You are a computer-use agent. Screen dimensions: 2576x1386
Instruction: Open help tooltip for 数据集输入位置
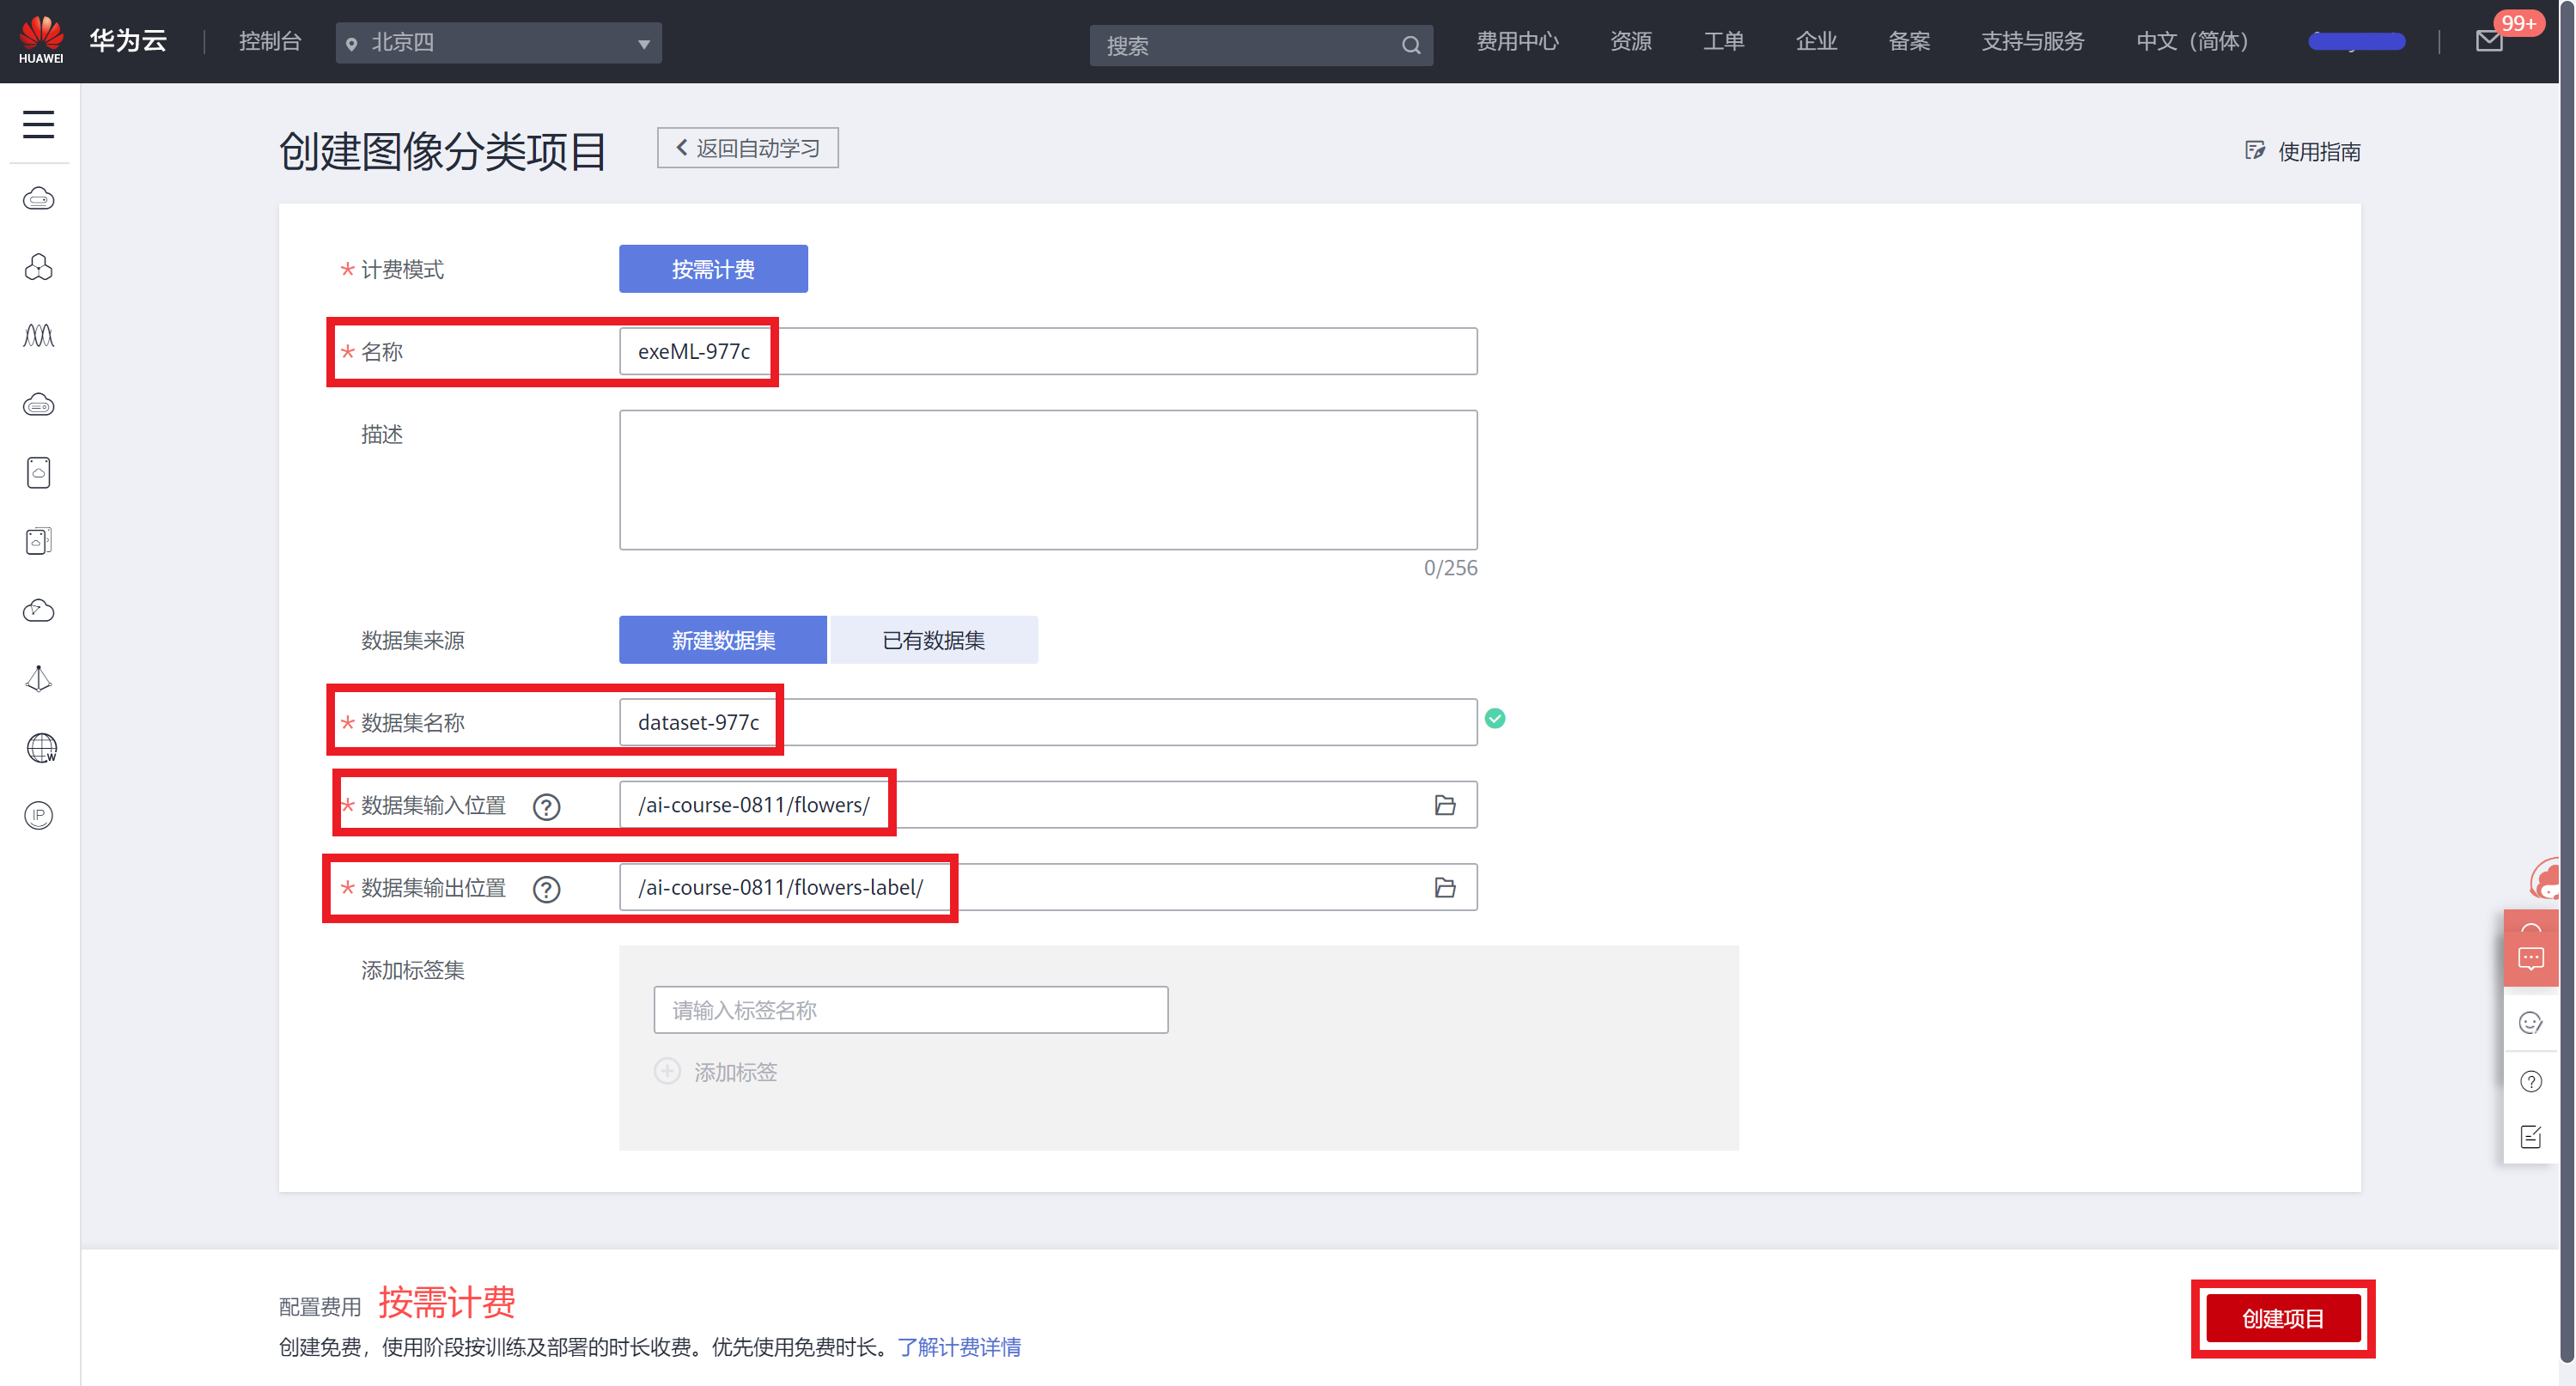coord(546,807)
